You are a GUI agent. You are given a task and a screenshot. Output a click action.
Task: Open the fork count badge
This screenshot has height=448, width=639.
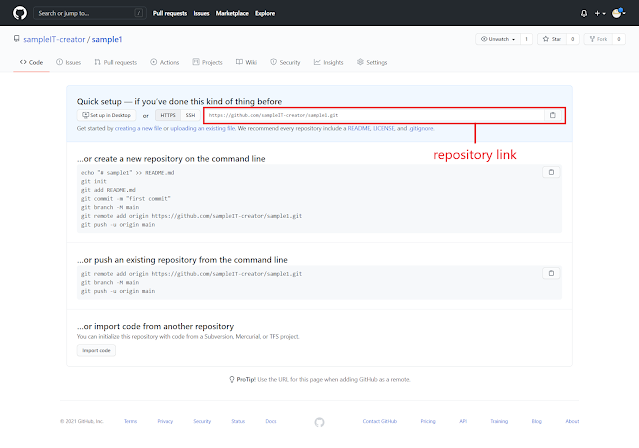pos(619,39)
